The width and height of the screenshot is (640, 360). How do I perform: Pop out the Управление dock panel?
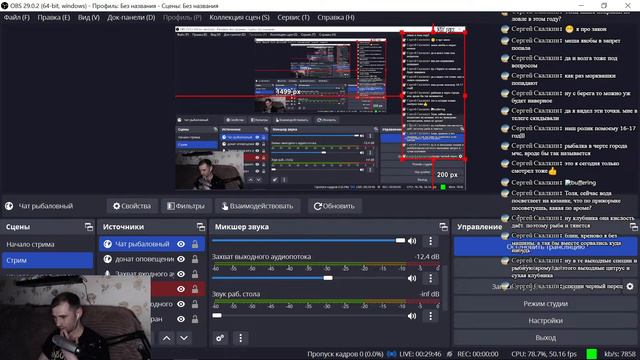coord(633,227)
